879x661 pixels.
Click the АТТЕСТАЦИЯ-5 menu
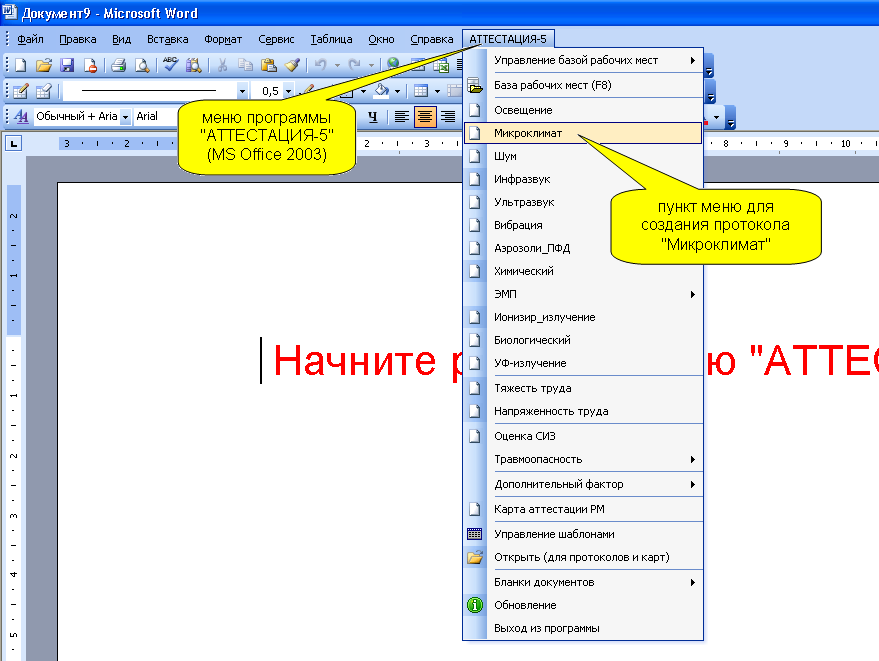tap(508, 39)
